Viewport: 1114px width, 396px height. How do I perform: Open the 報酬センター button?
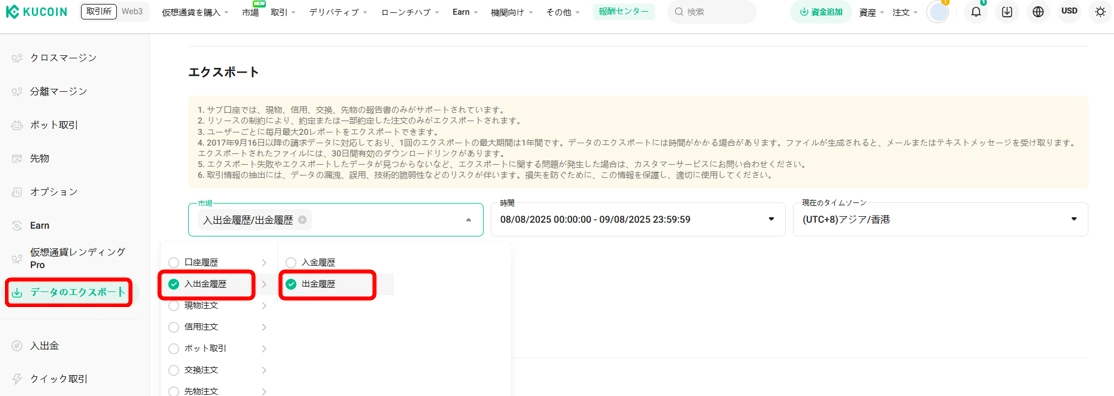[x=624, y=12]
